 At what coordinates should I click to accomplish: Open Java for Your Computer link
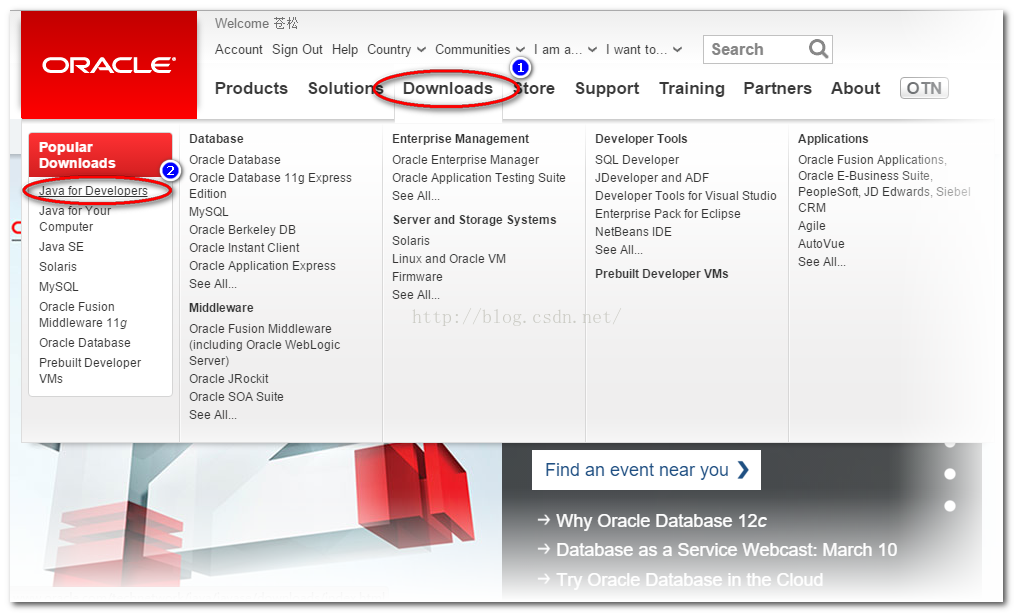point(75,219)
